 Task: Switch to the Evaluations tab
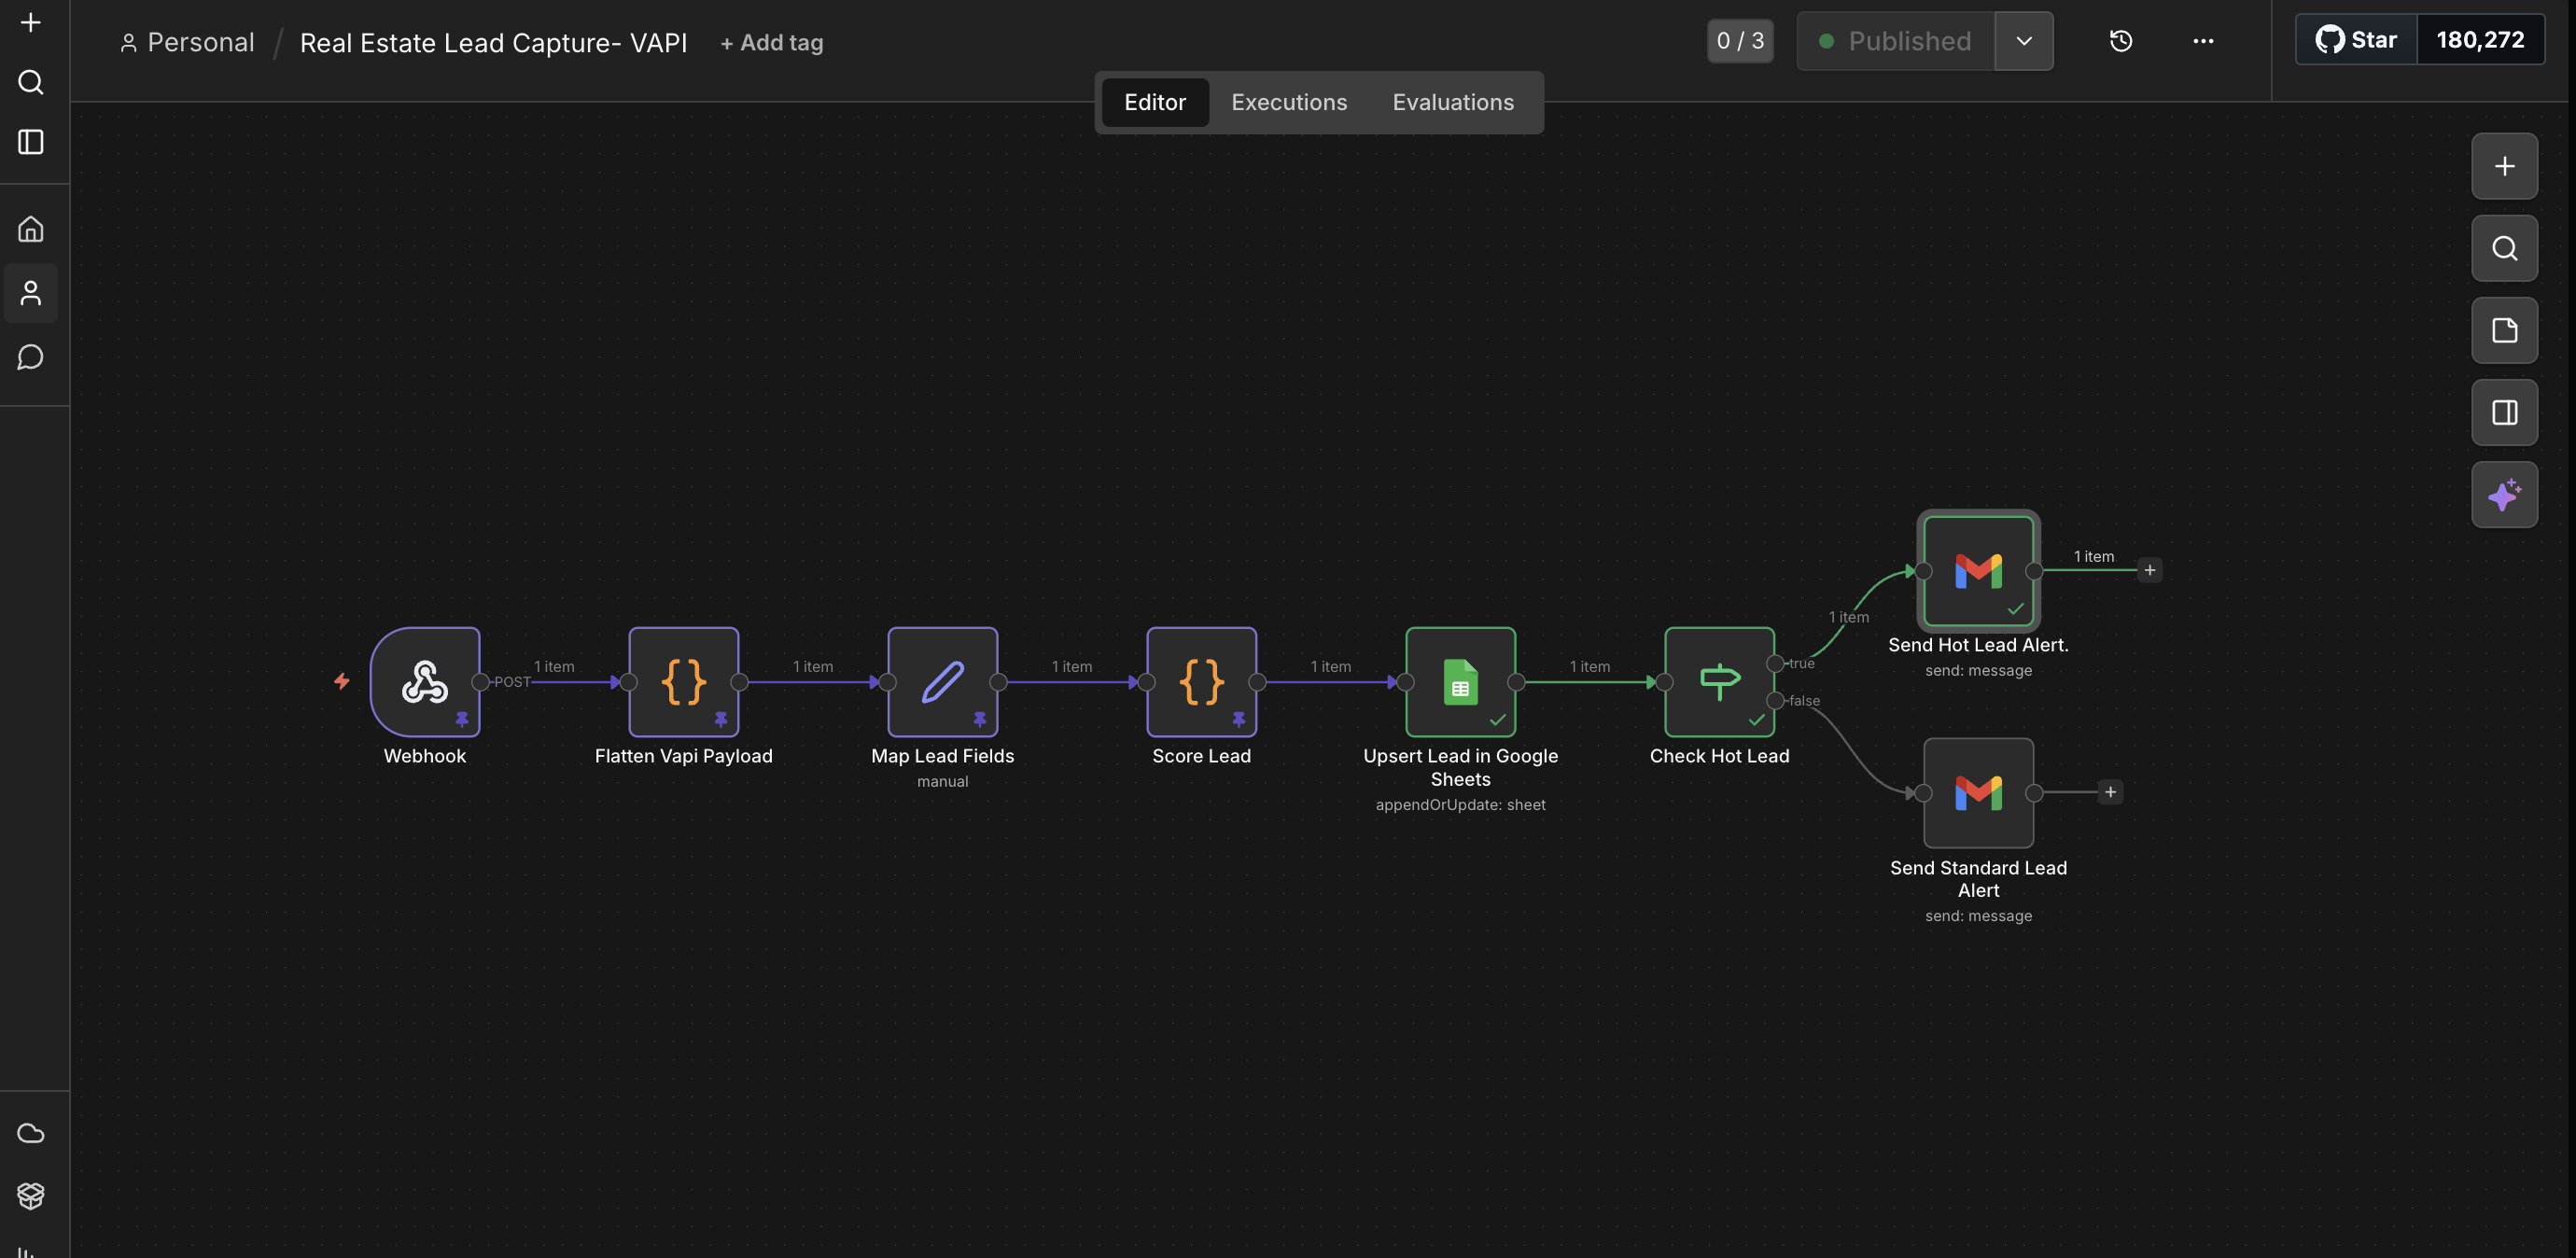(x=1453, y=102)
